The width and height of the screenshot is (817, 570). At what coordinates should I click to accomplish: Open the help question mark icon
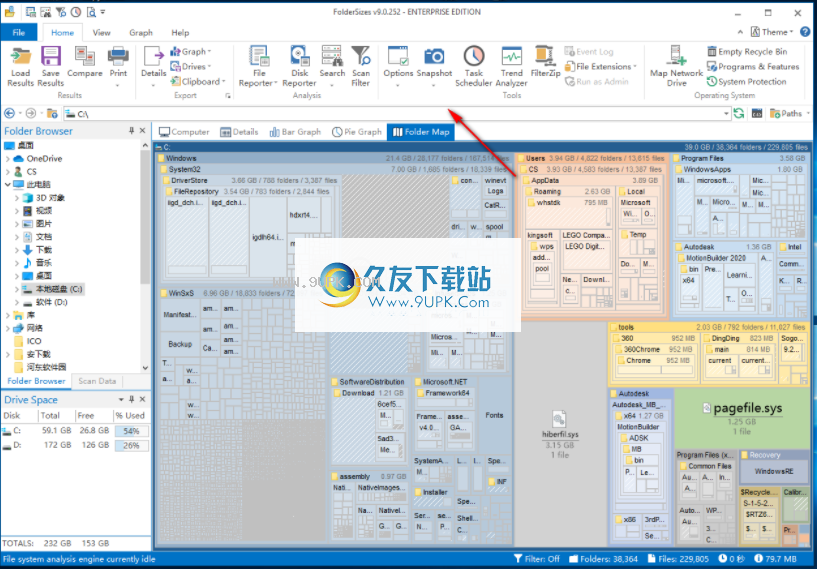click(x=805, y=32)
